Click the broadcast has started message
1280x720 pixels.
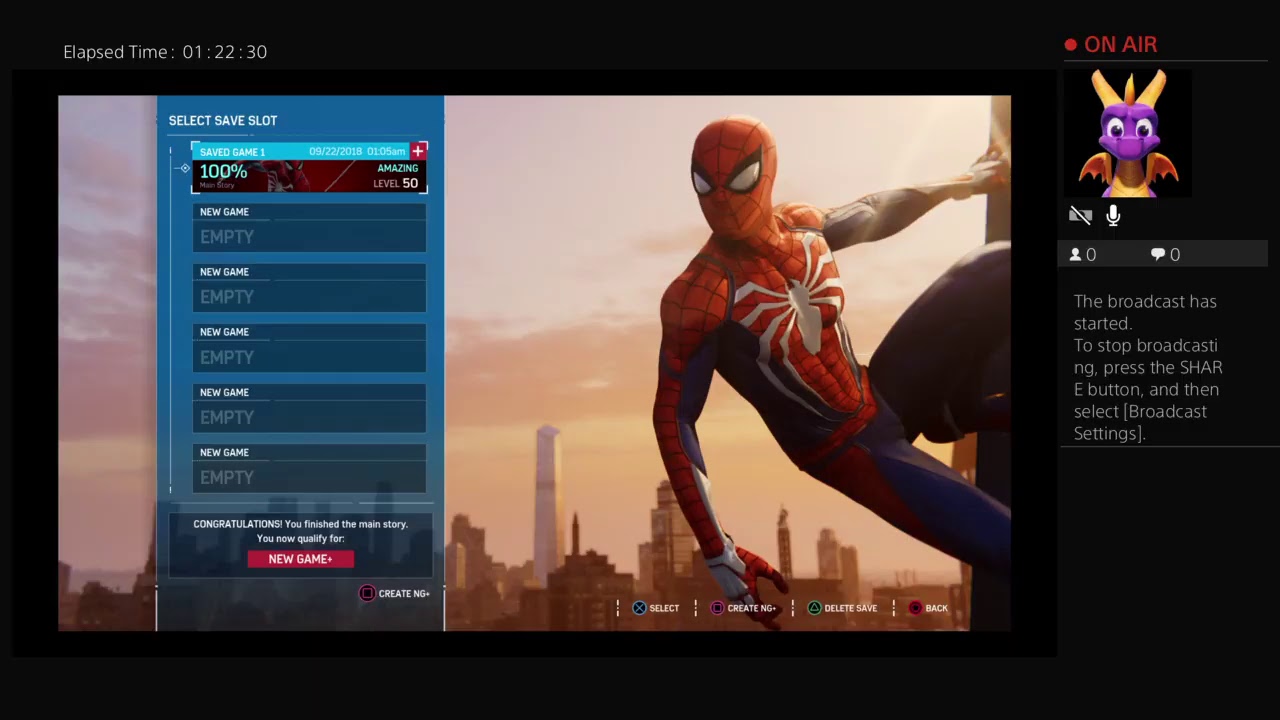coord(1148,367)
